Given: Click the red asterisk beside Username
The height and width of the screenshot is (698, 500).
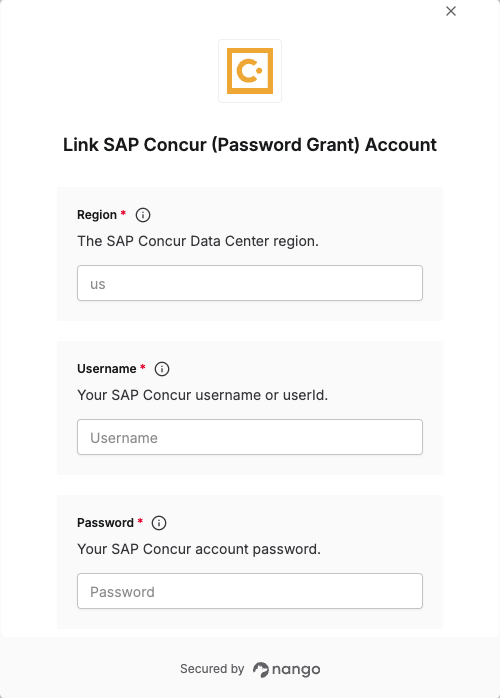Looking at the screenshot, I should coord(142,367).
